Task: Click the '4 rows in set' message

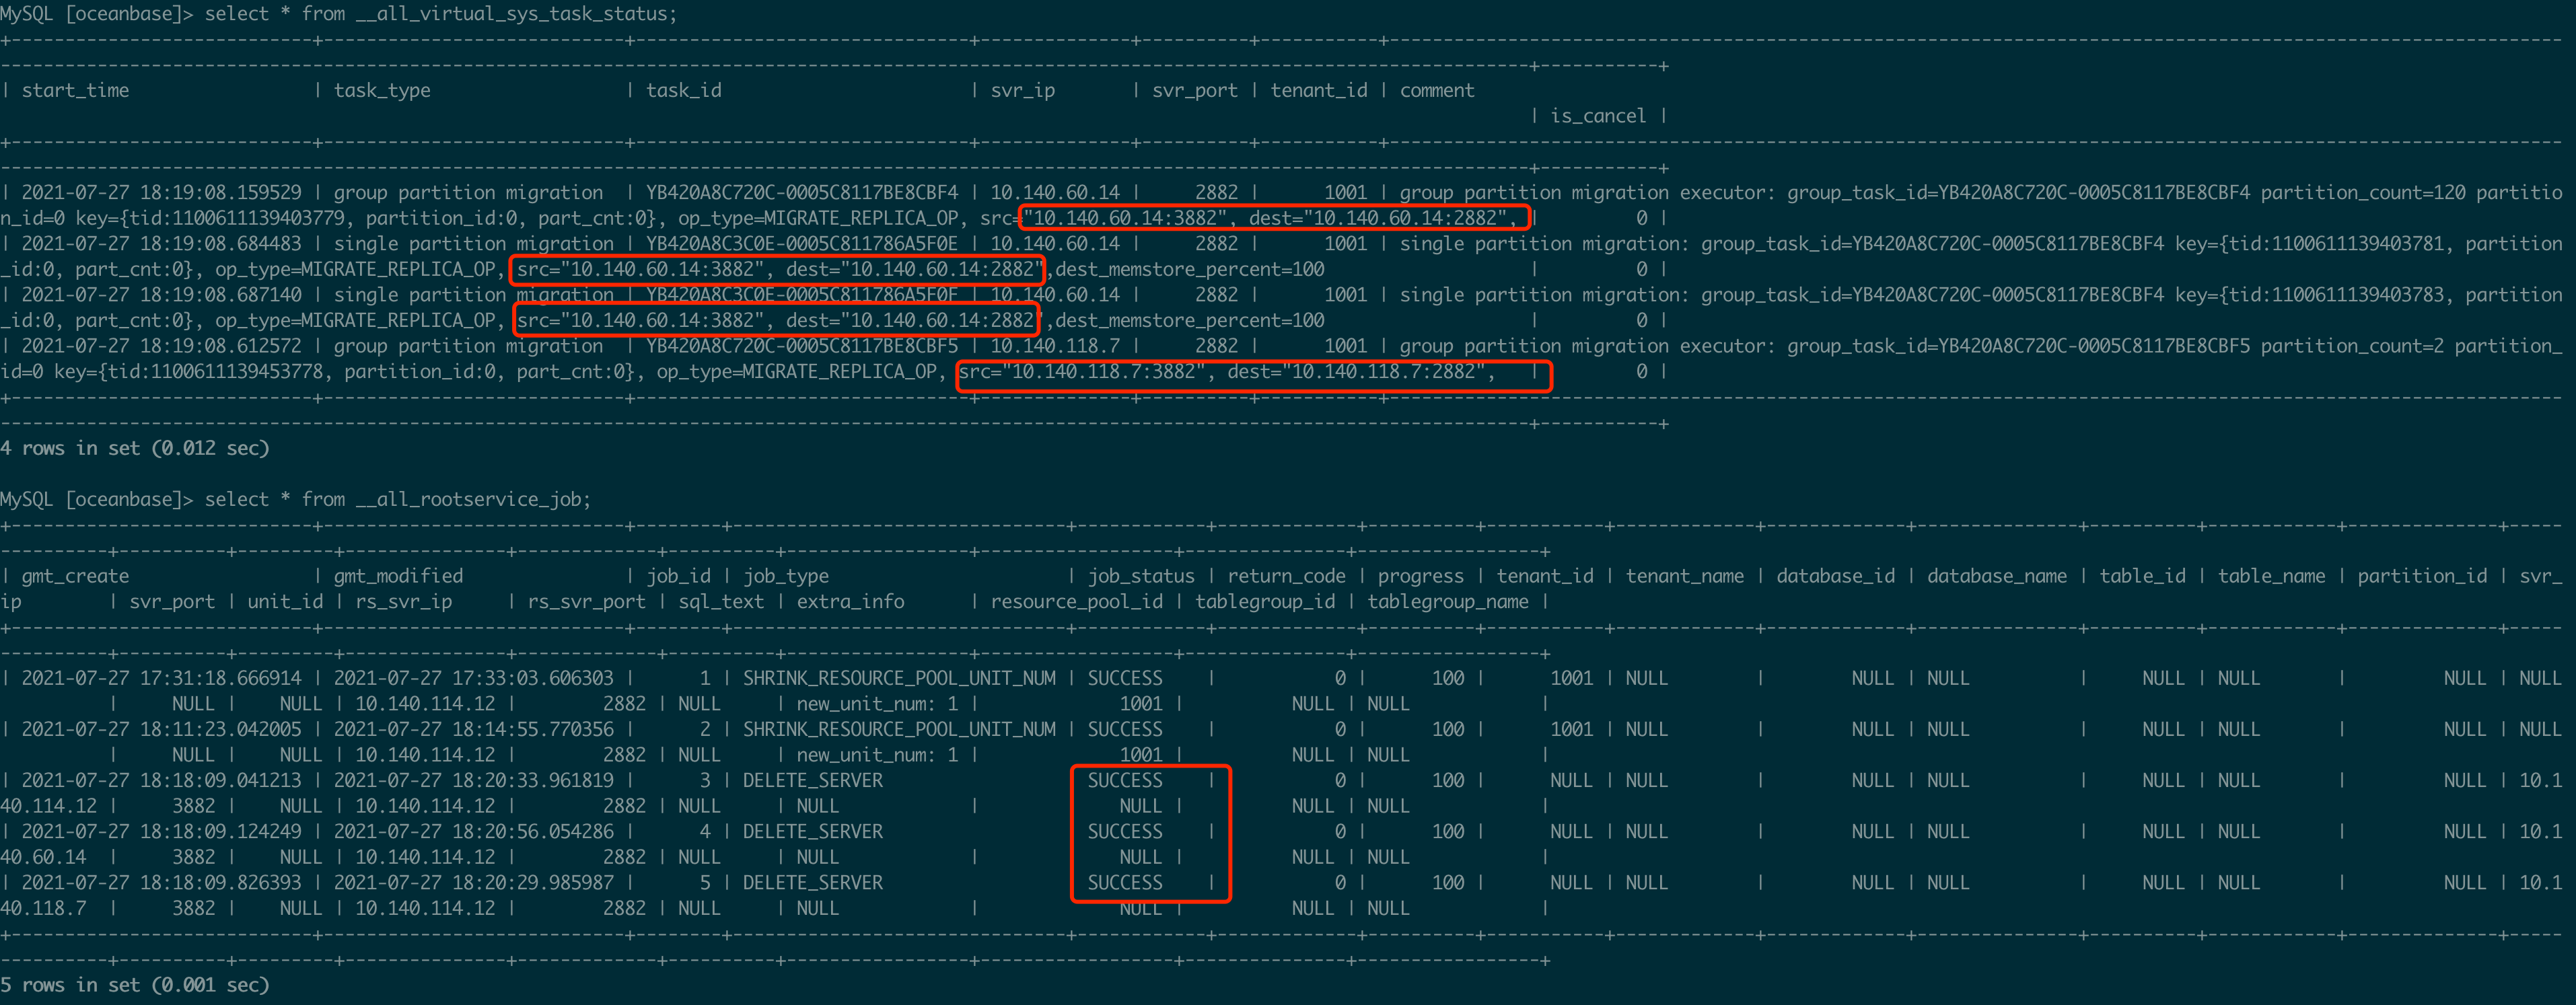Action: point(135,448)
